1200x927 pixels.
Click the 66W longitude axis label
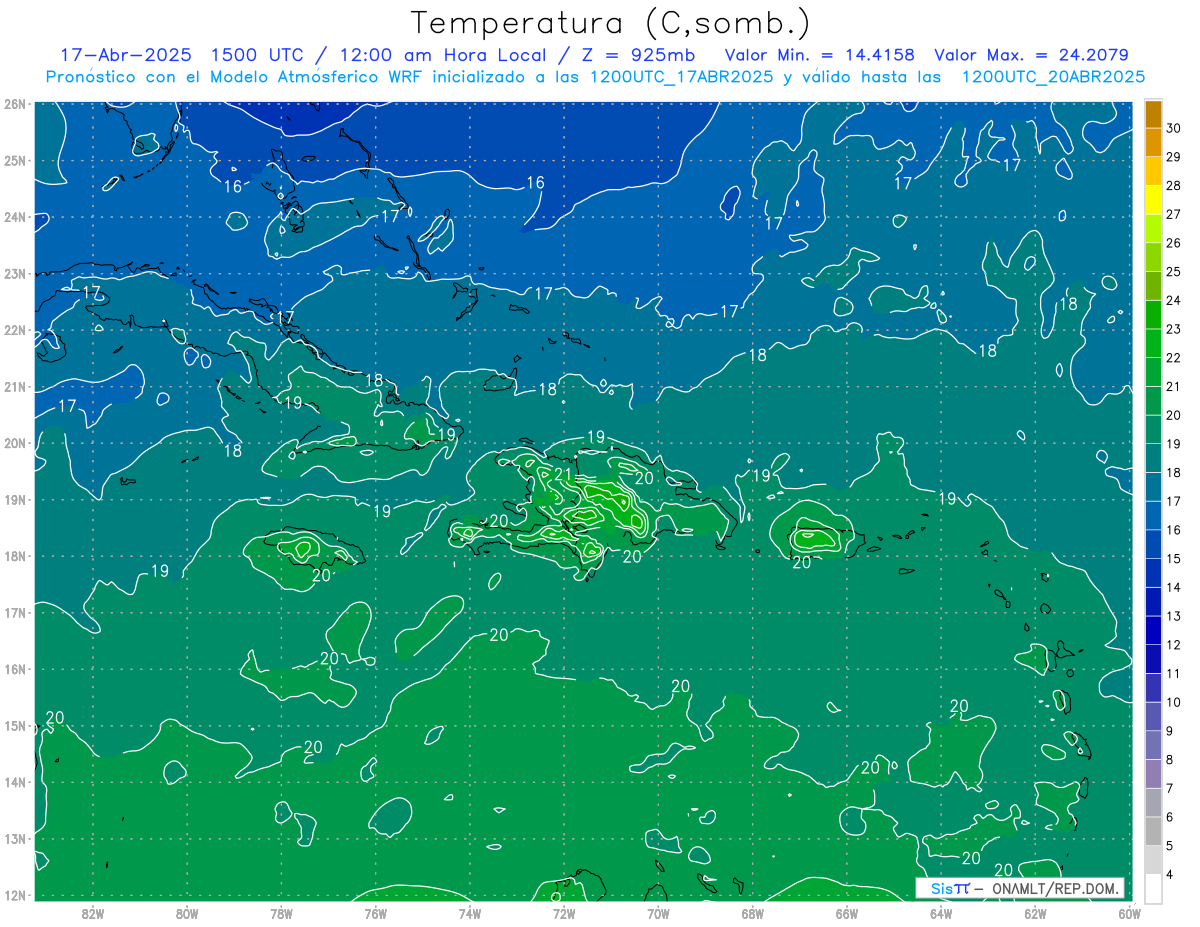click(x=846, y=913)
